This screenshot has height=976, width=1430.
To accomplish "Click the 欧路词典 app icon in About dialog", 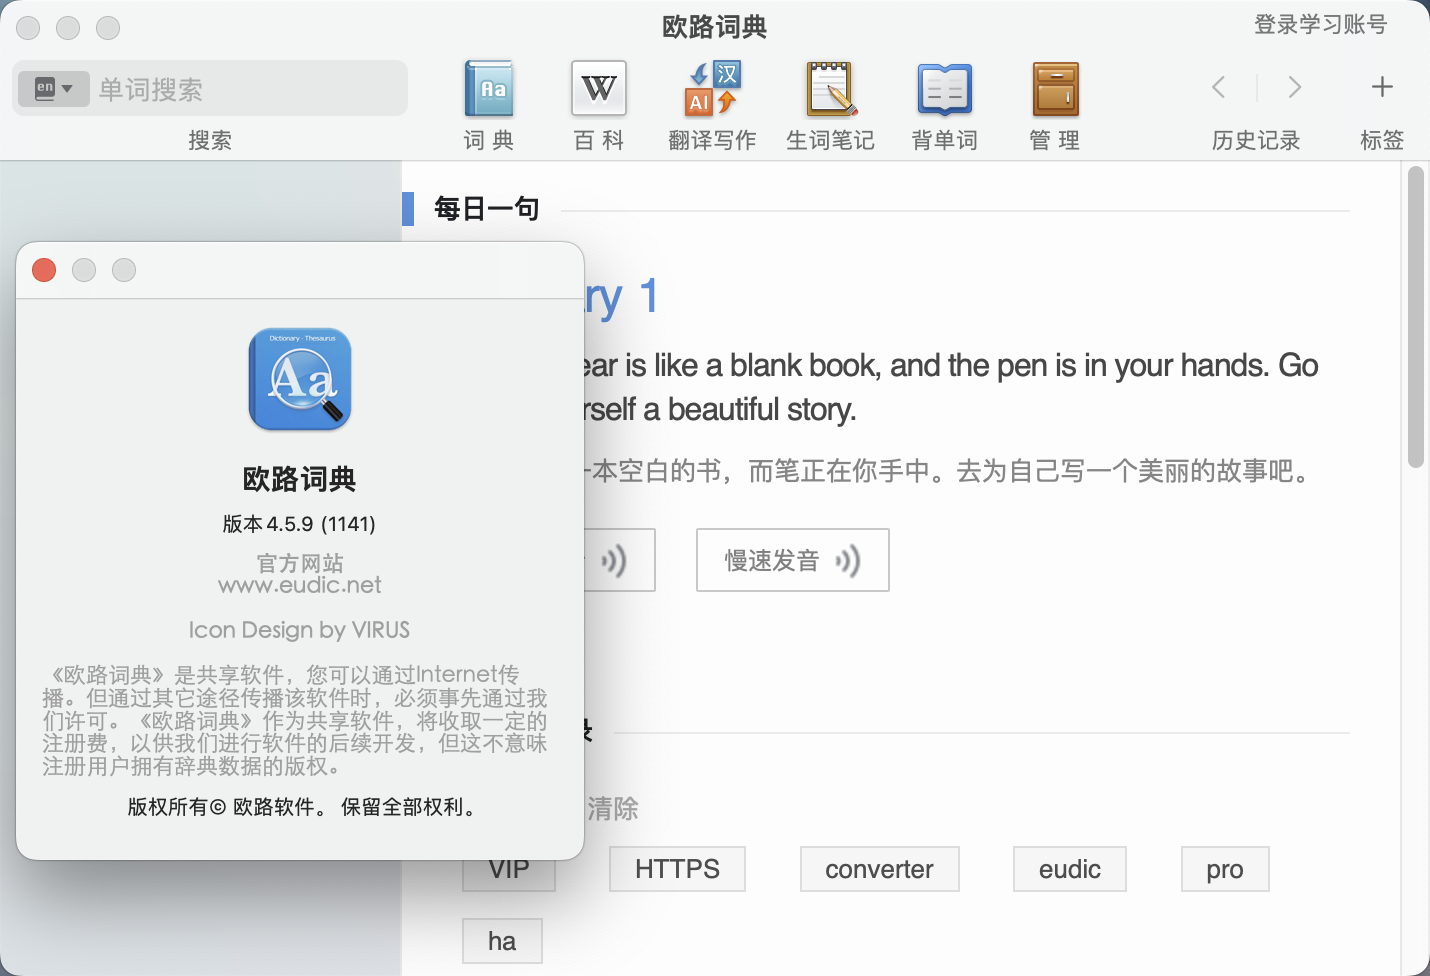I will pyautogui.click(x=300, y=379).
